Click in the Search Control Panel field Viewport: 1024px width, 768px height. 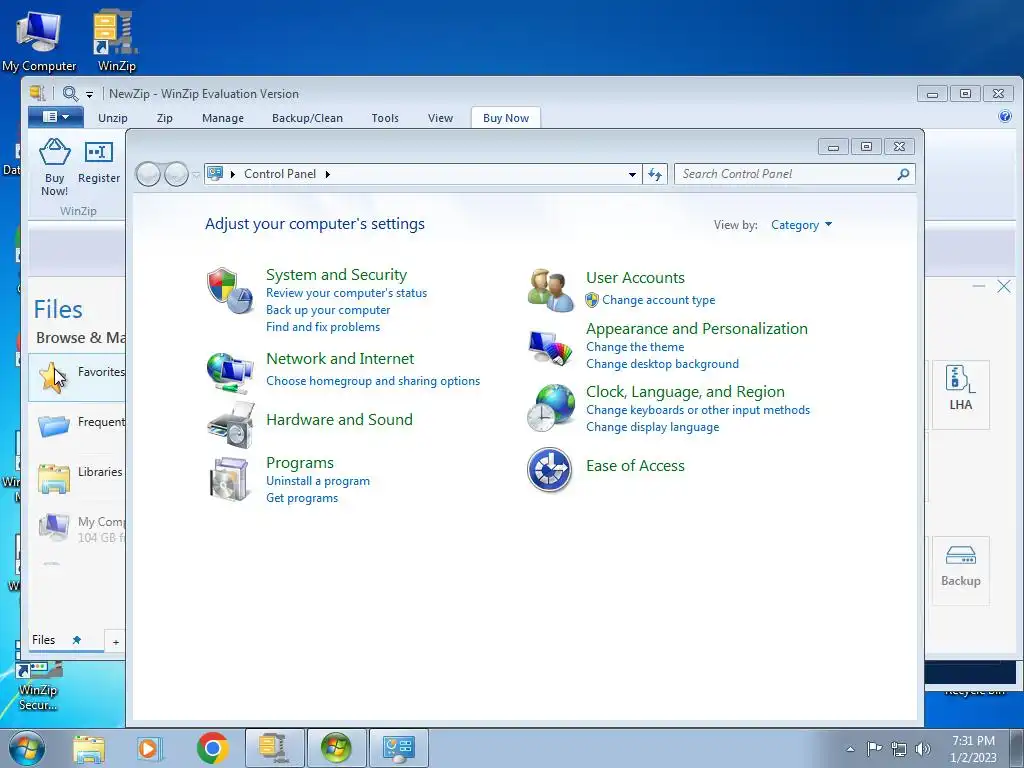[x=784, y=174]
